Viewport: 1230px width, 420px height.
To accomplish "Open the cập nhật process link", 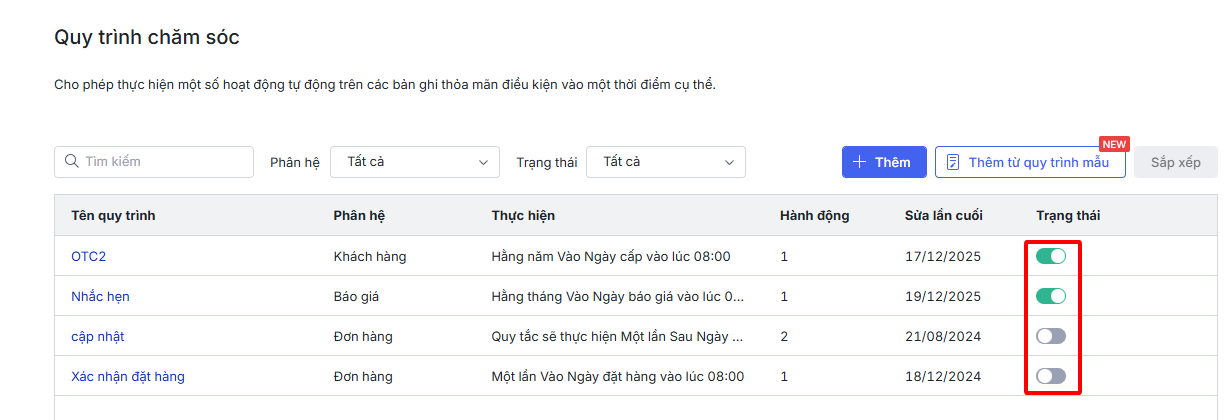I will click(97, 336).
